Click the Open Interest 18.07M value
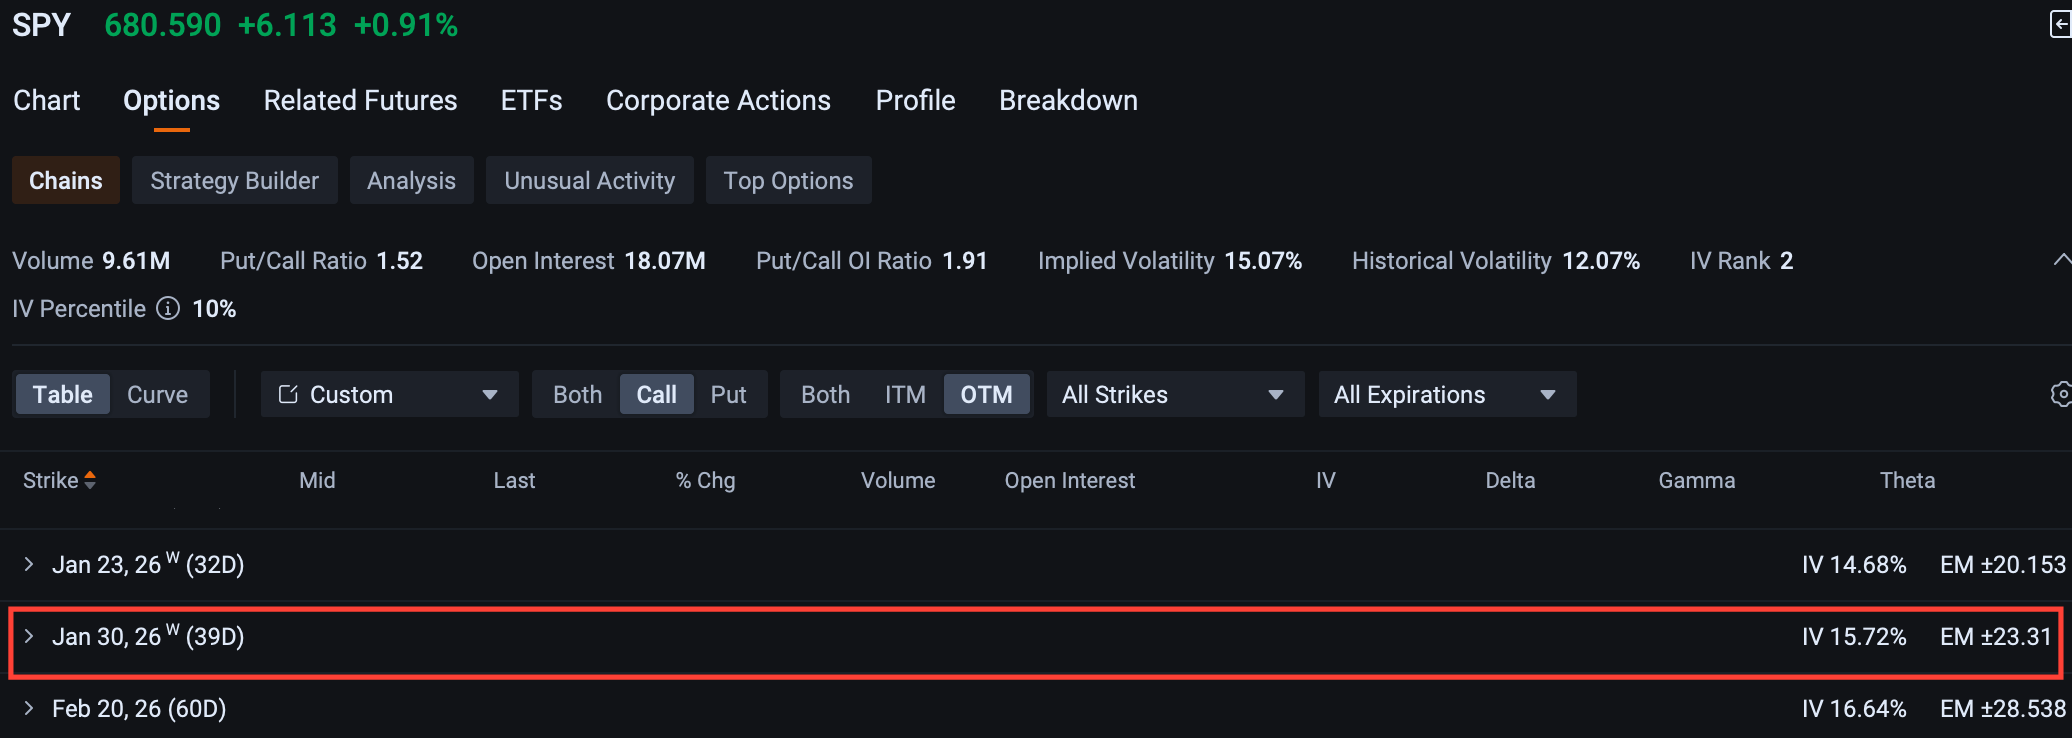Image resolution: width=2072 pixels, height=738 pixels. click(x=665, y=260)
